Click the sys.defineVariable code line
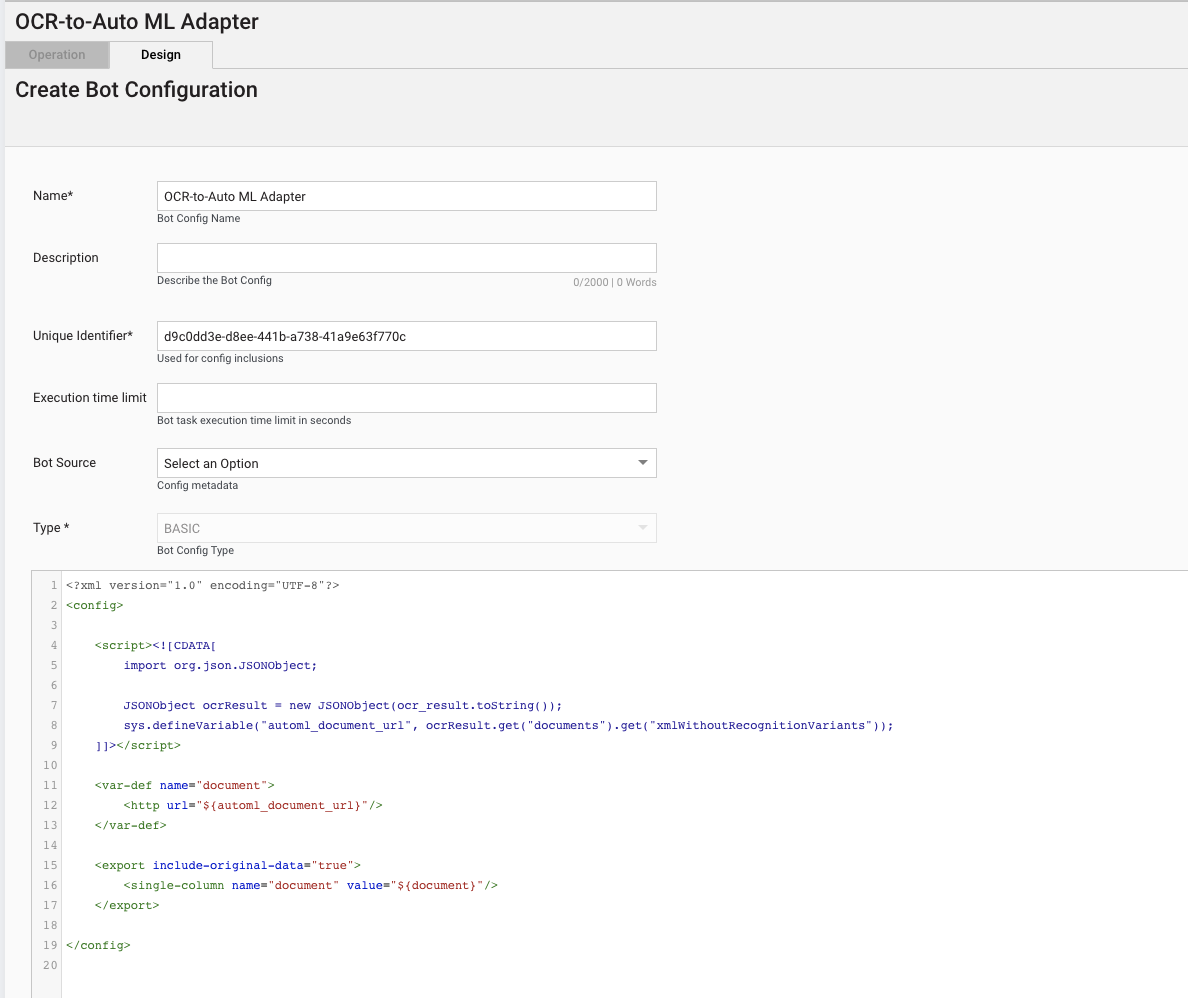Viewport: 1188px width, 998px height. coord(508,725)
